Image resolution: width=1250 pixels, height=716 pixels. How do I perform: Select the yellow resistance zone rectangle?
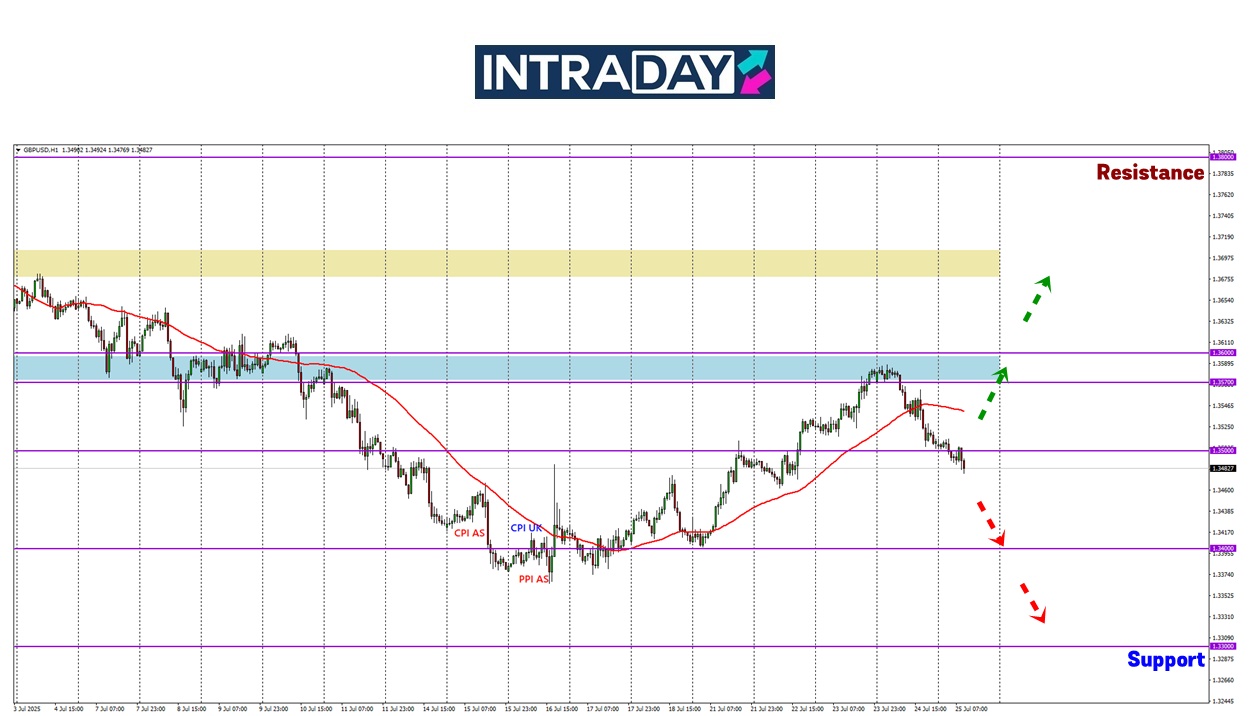(x=506, y=263)
